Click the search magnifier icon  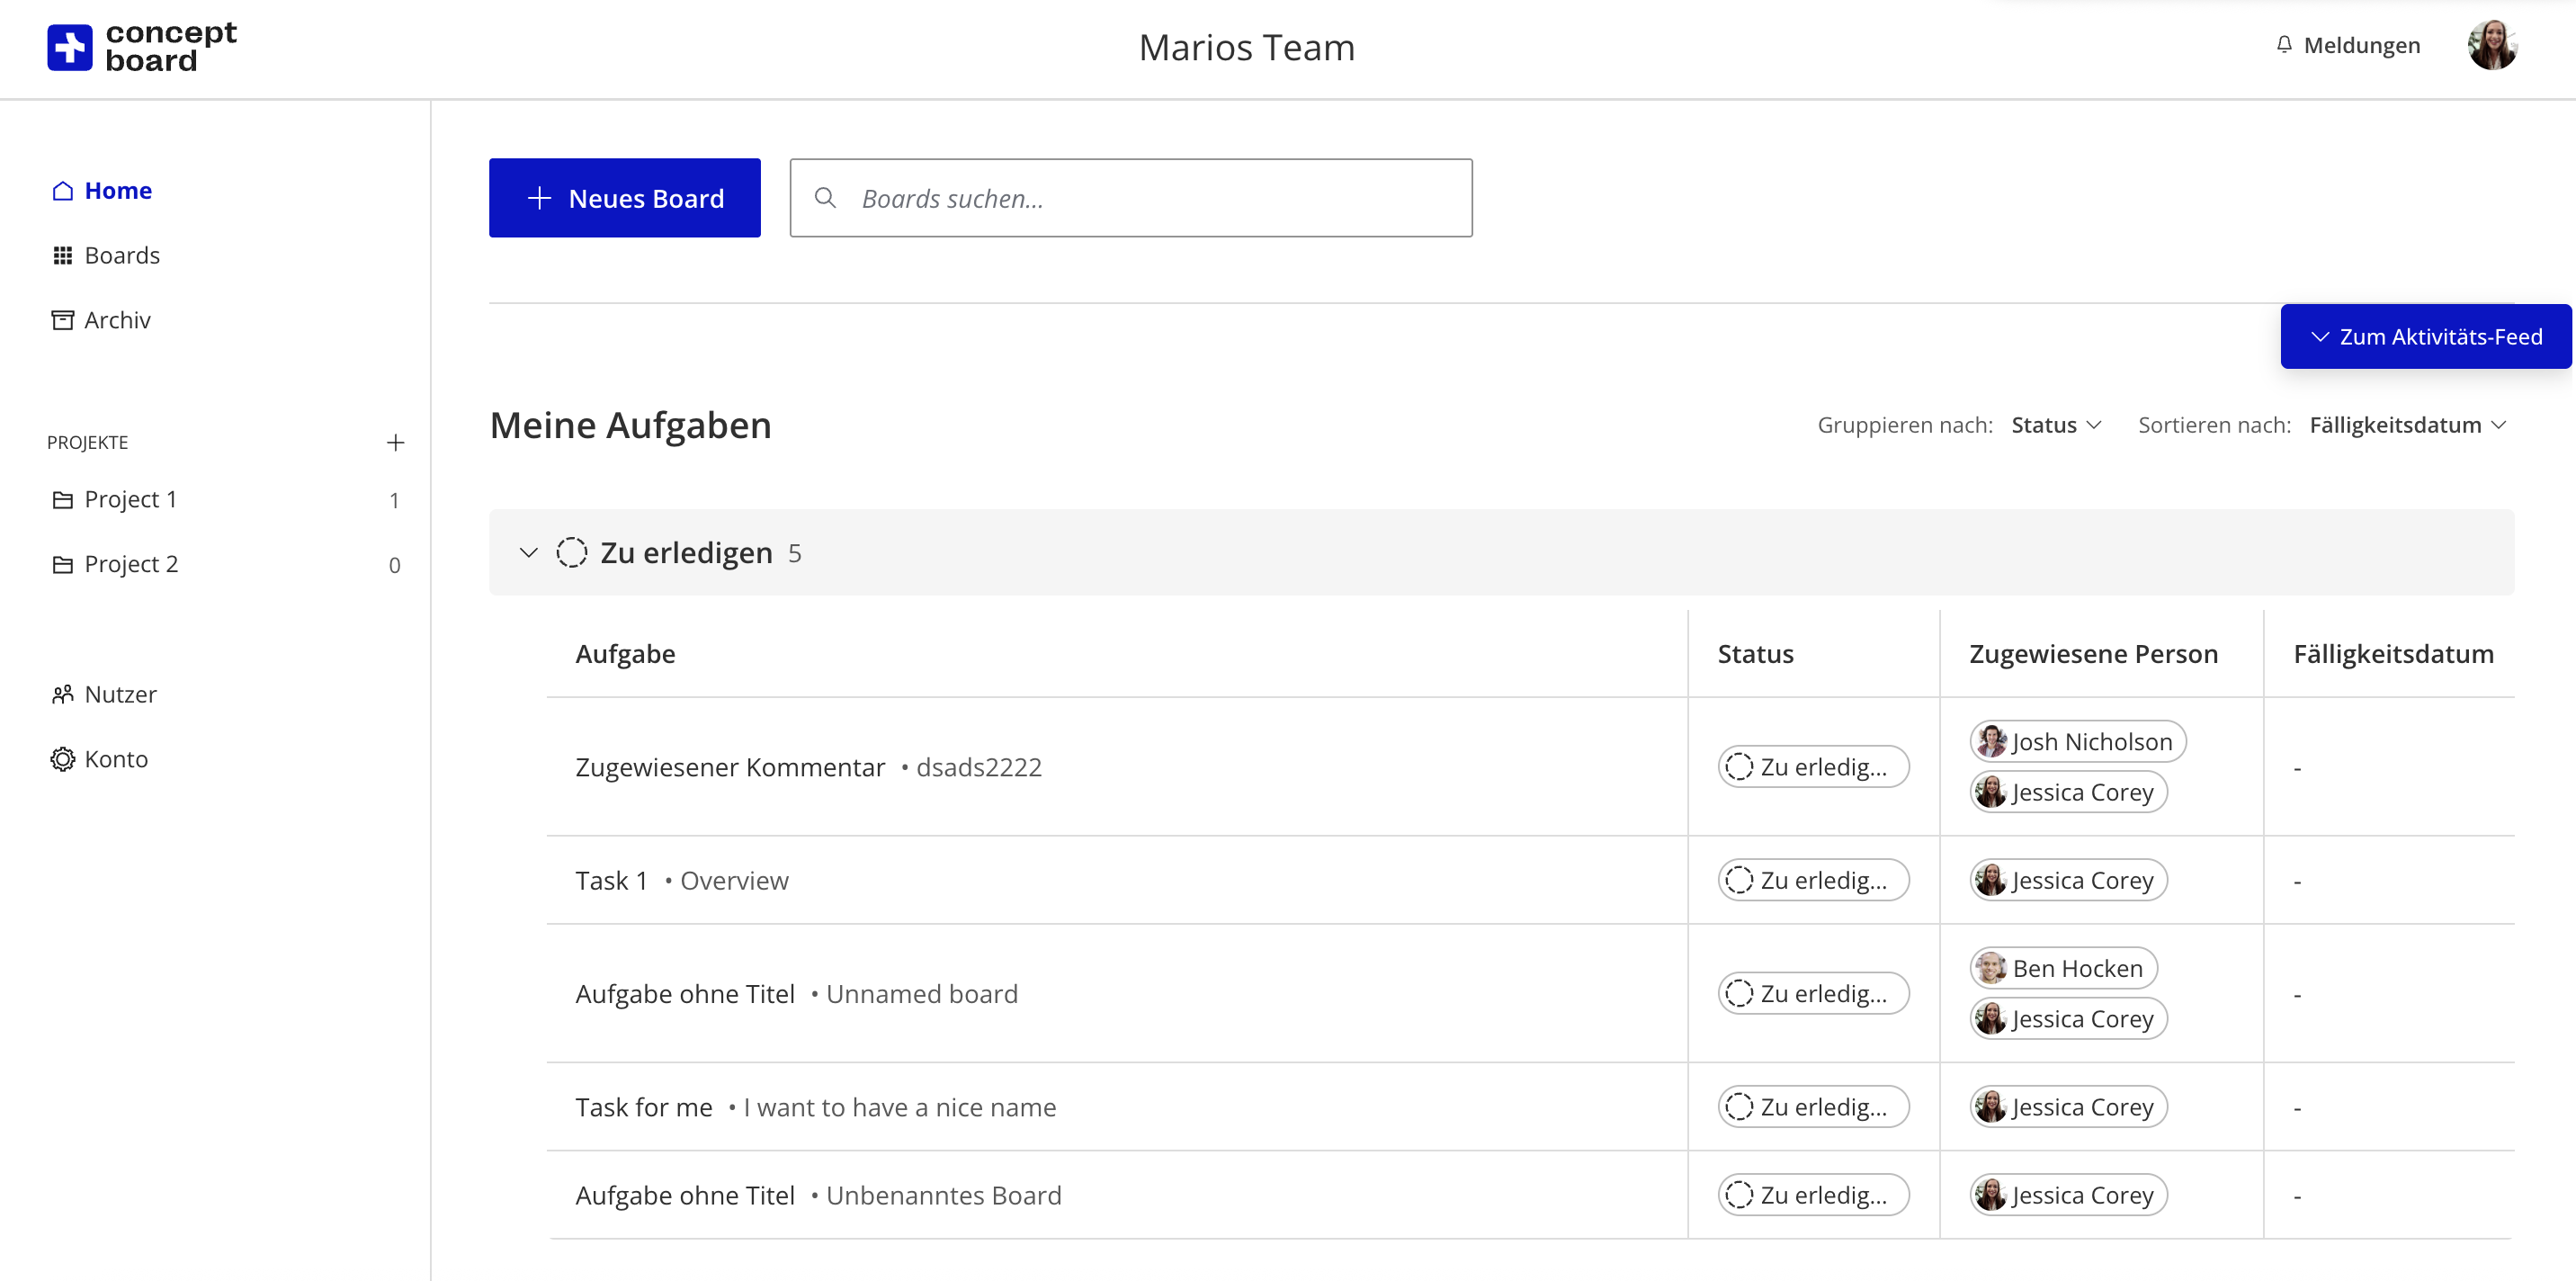point(825,198)
